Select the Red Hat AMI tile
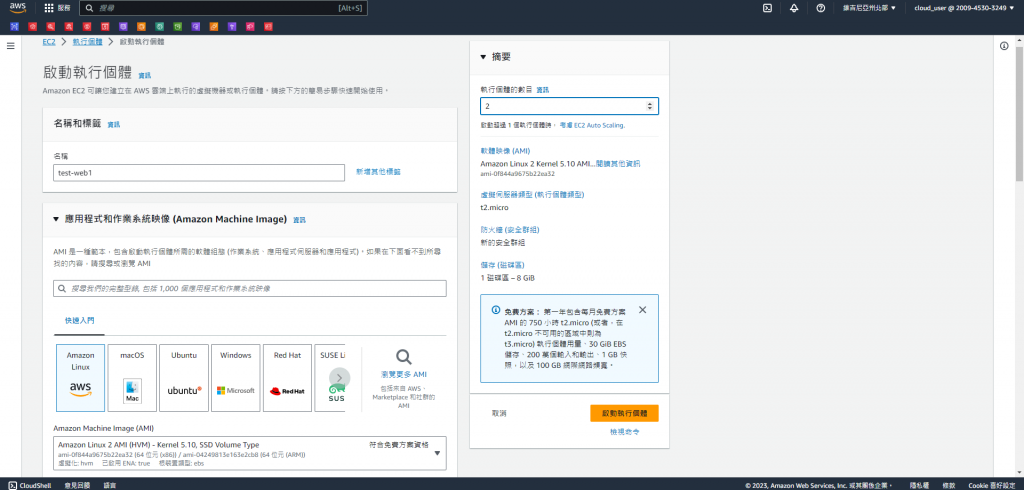Viewport: 1024px width, 490px height. pyautogui.click(x=287, y=378)
